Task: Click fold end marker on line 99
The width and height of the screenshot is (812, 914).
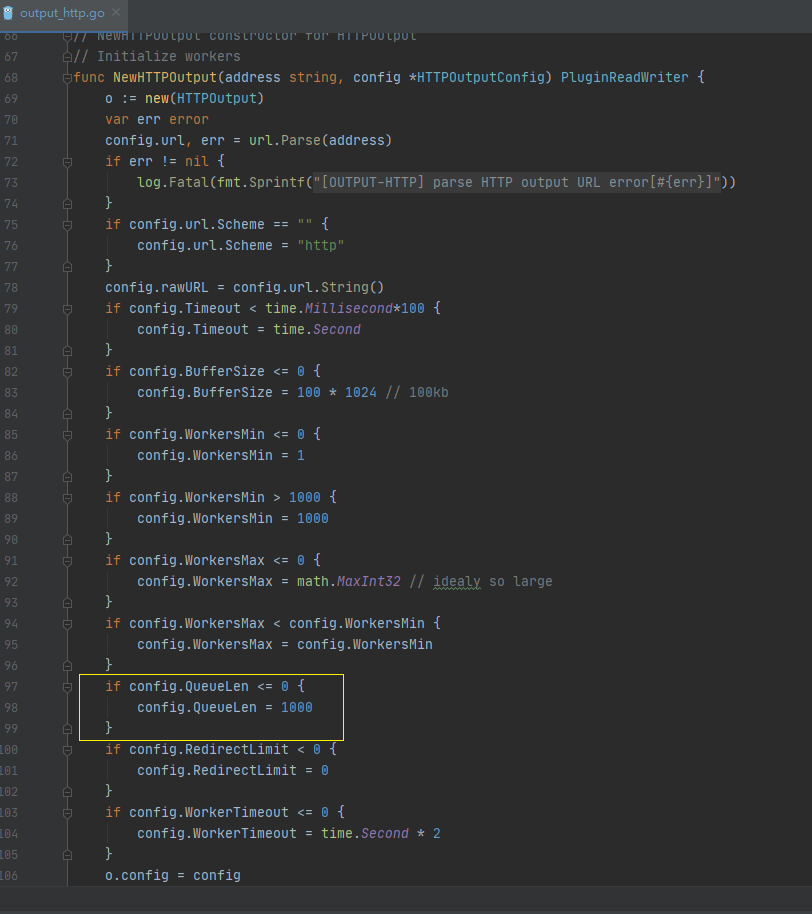Action: click(x=67, y=729)
